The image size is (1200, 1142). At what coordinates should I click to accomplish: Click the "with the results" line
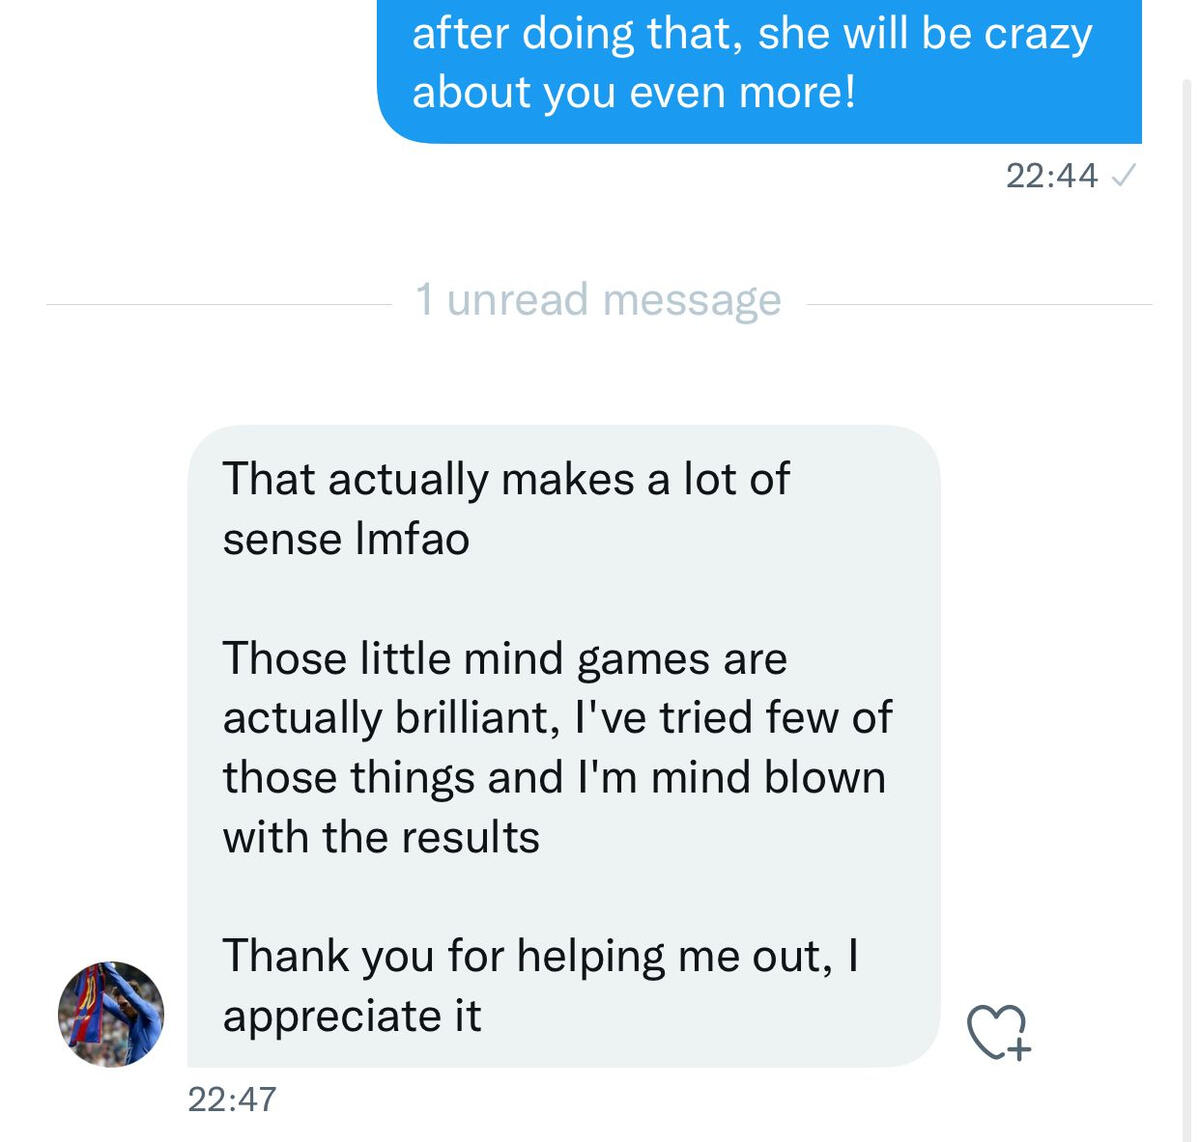point(381,838)
